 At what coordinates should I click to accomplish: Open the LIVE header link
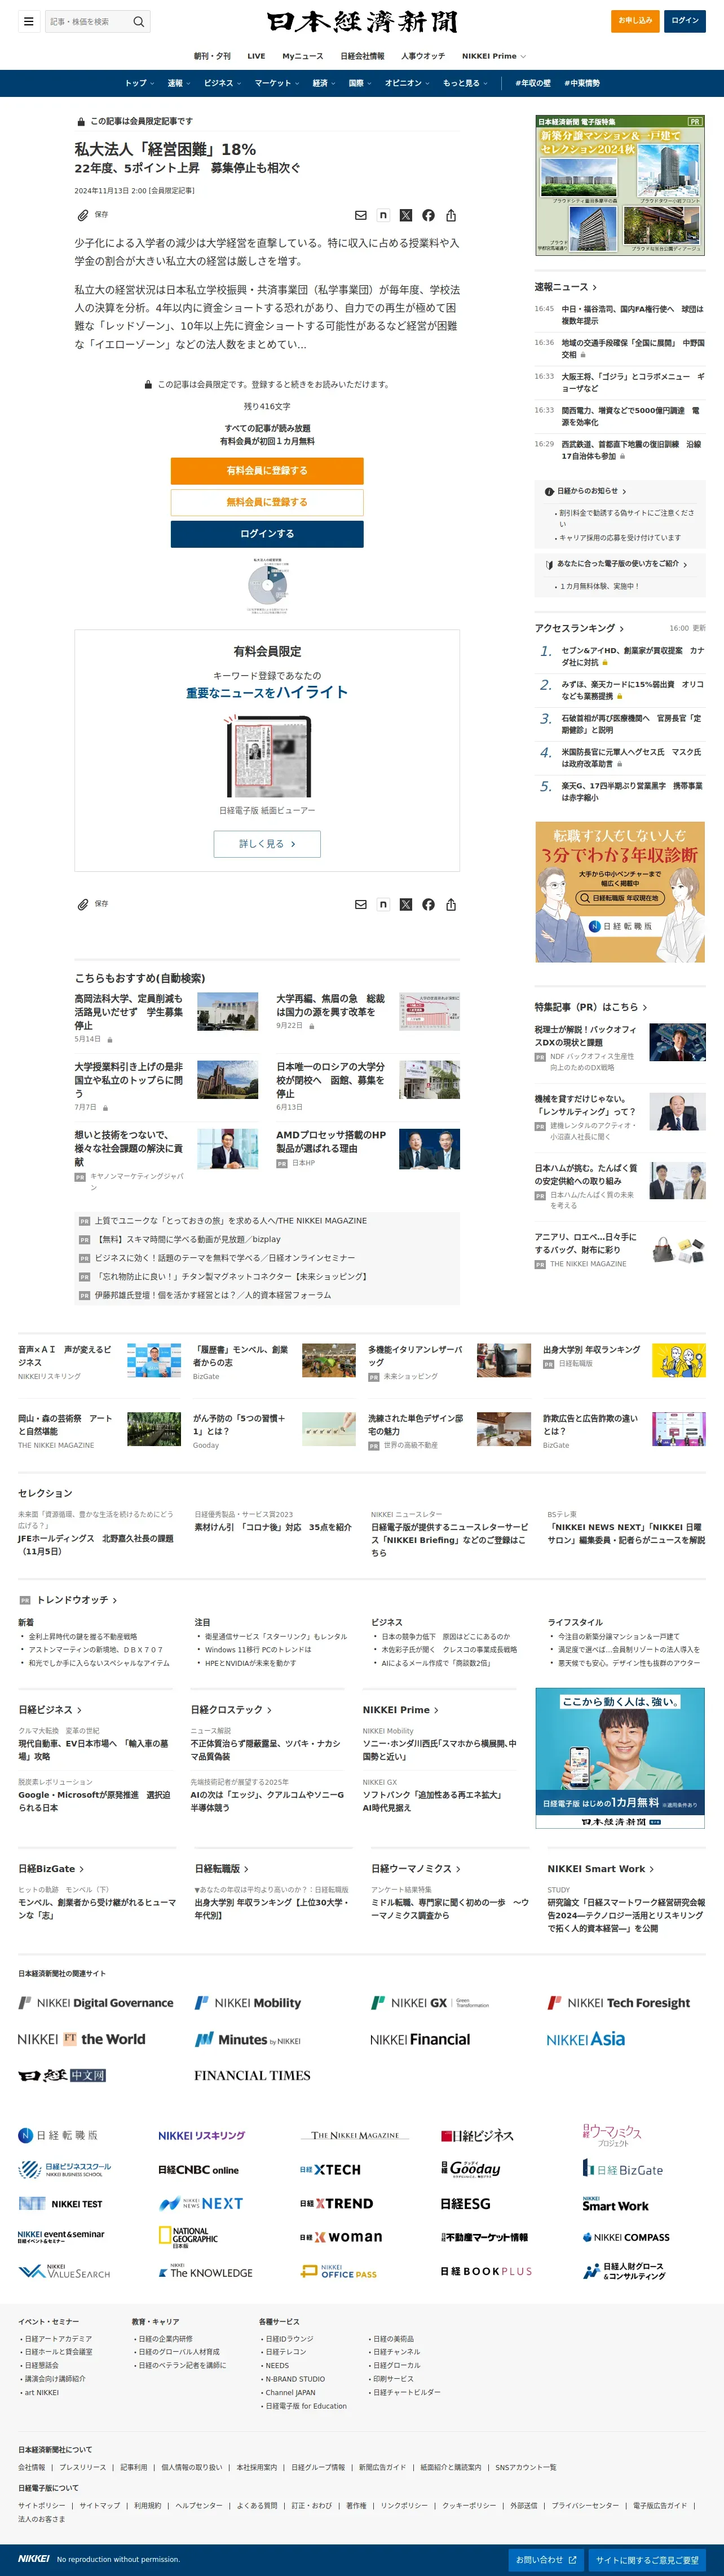[256, 56]
